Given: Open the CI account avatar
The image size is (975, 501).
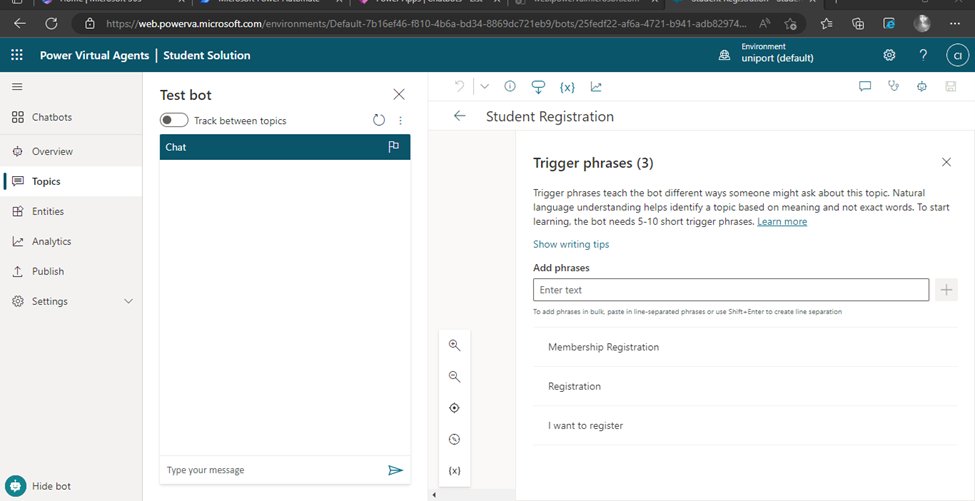Looking at the screenshot, I should point(958,55).
